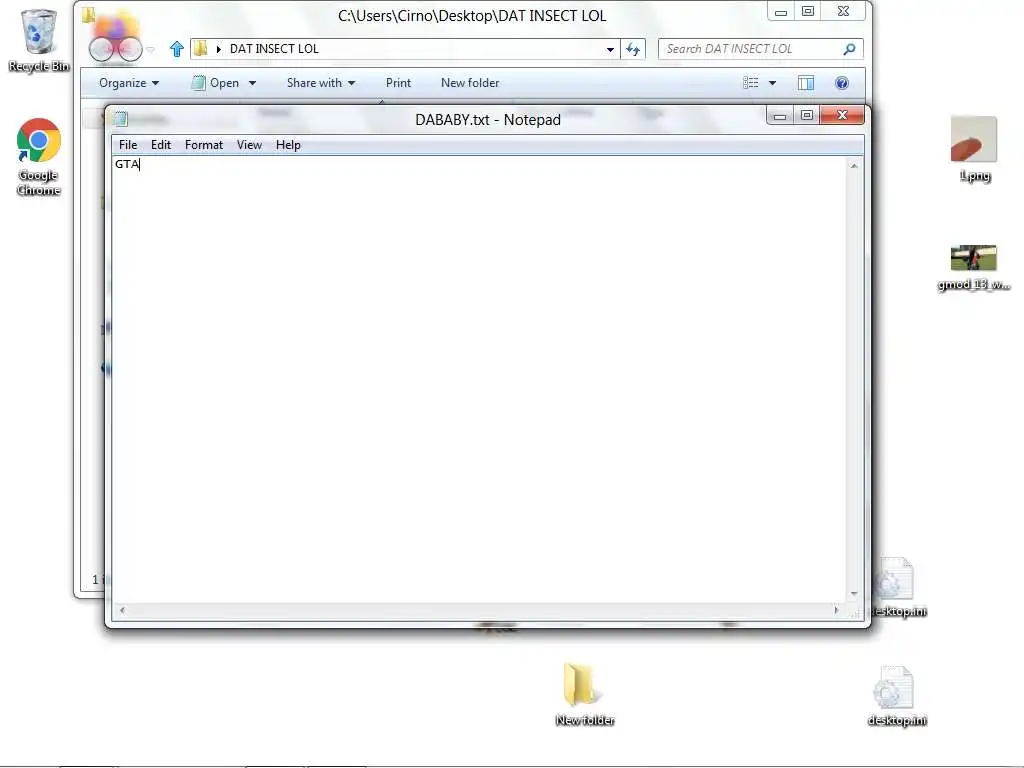Open Notepad File menu

(x=128, y=145)
